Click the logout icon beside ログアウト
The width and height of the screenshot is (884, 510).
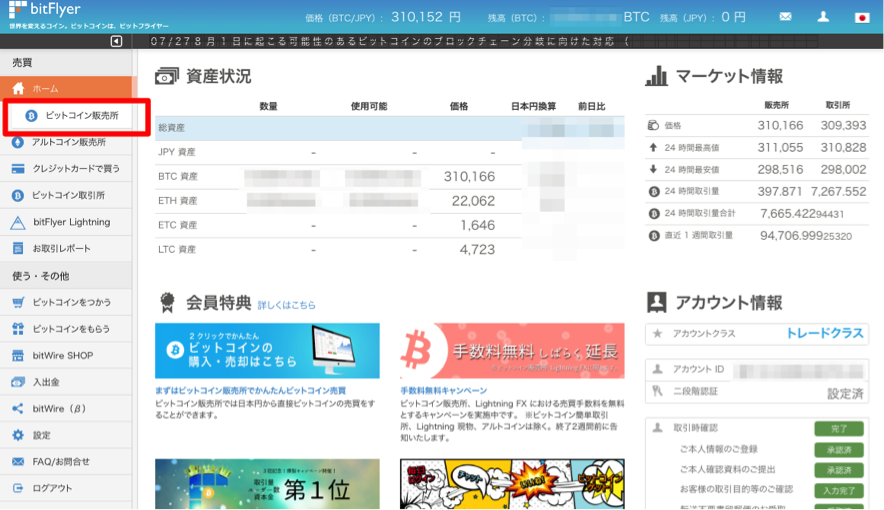tap(18, 488)
